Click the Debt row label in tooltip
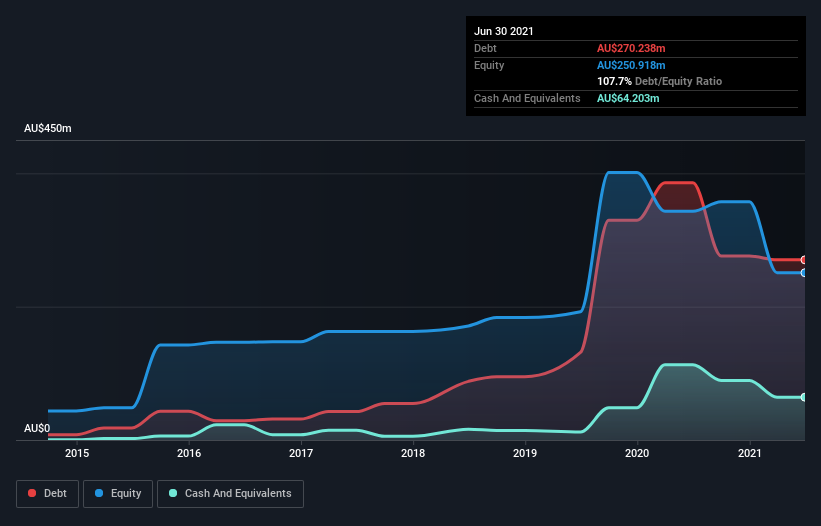 [x=485, y=48]
